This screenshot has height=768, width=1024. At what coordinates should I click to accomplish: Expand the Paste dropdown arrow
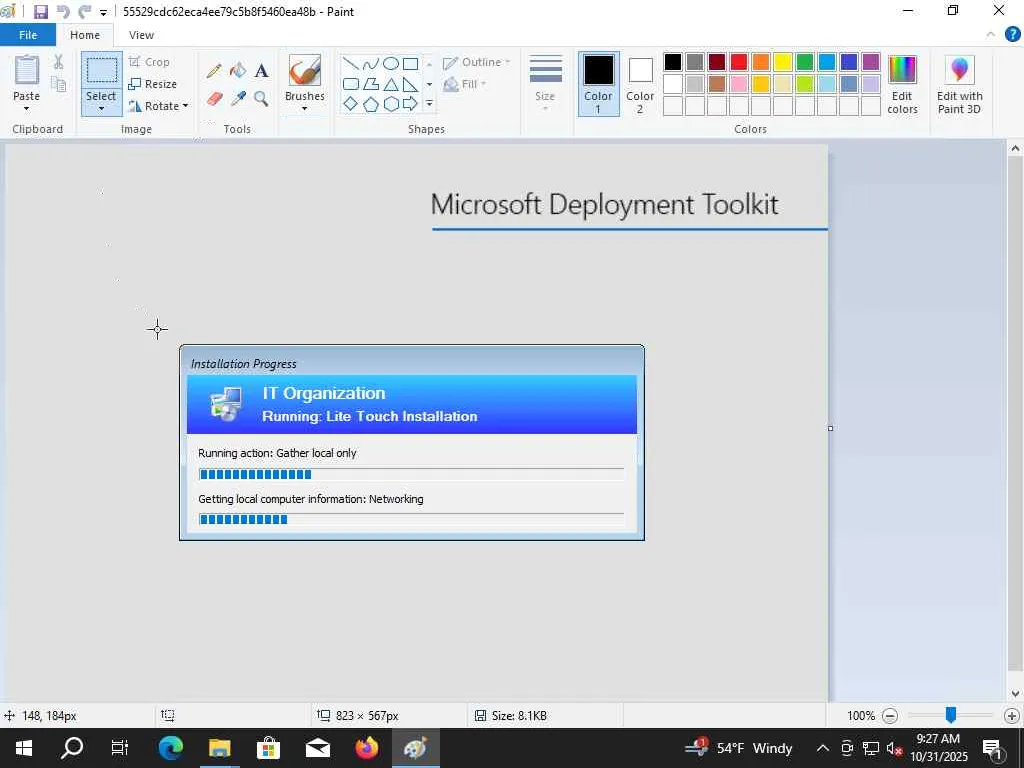click(27, 109)
